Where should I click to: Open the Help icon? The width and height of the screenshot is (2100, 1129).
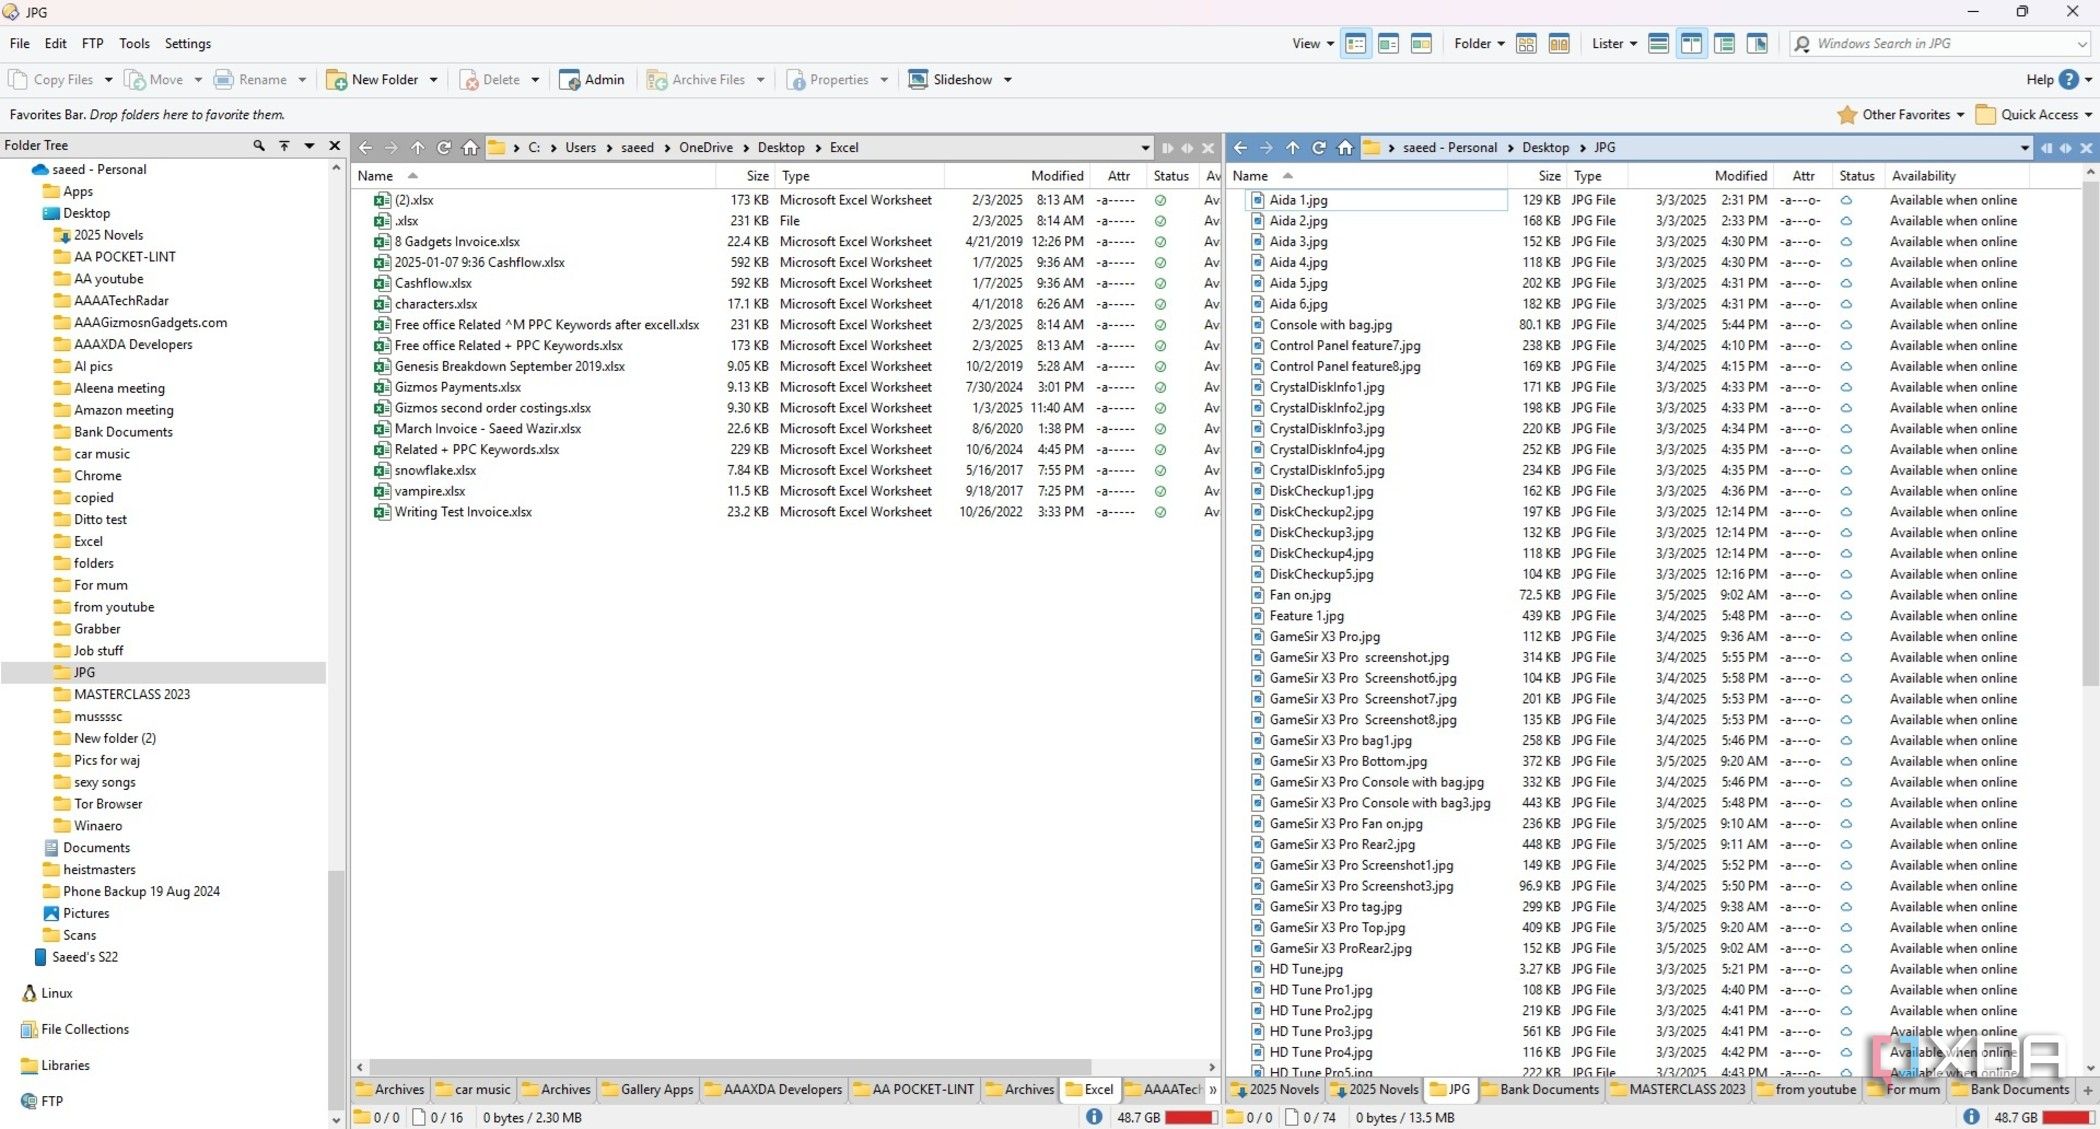tap(2069, 80)
